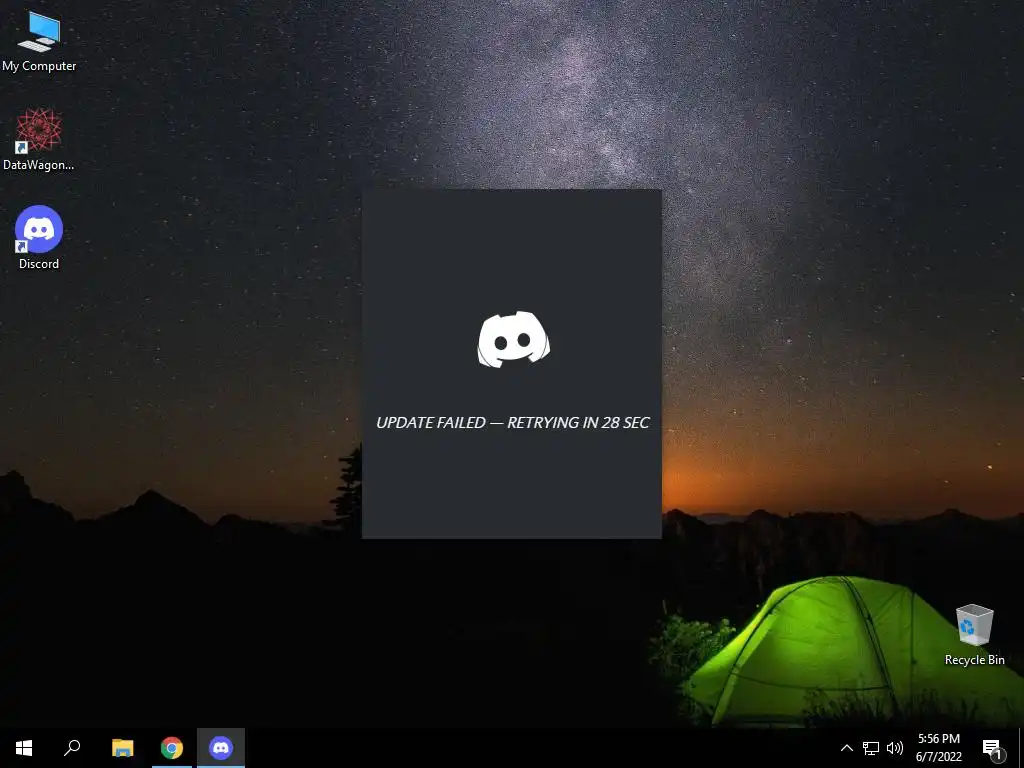Click Discord taskbar button

[x=221, y=748]
